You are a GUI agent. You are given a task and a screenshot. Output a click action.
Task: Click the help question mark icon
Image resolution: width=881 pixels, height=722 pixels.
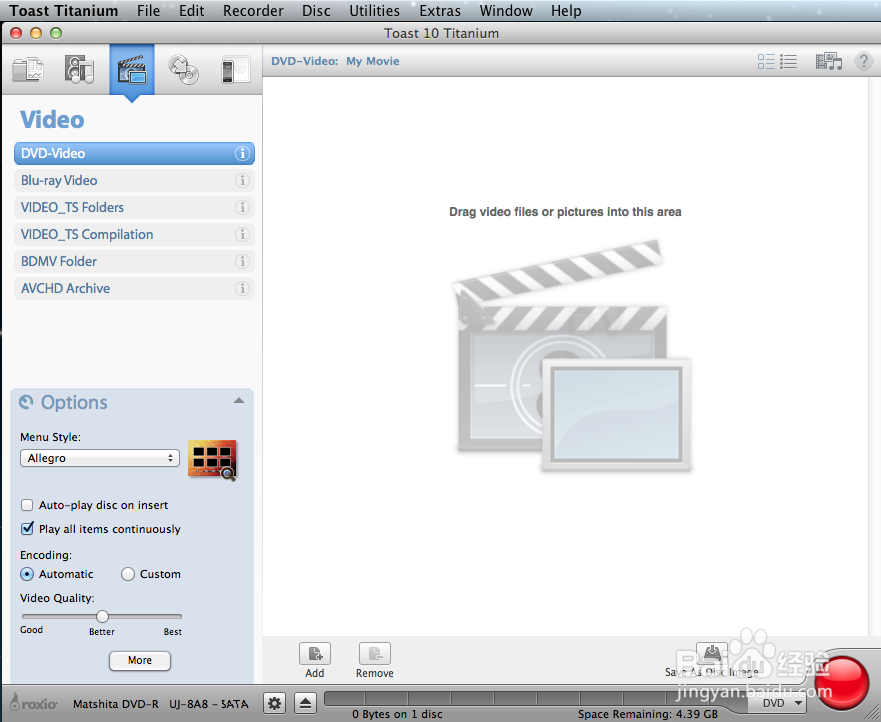point(863,61)
